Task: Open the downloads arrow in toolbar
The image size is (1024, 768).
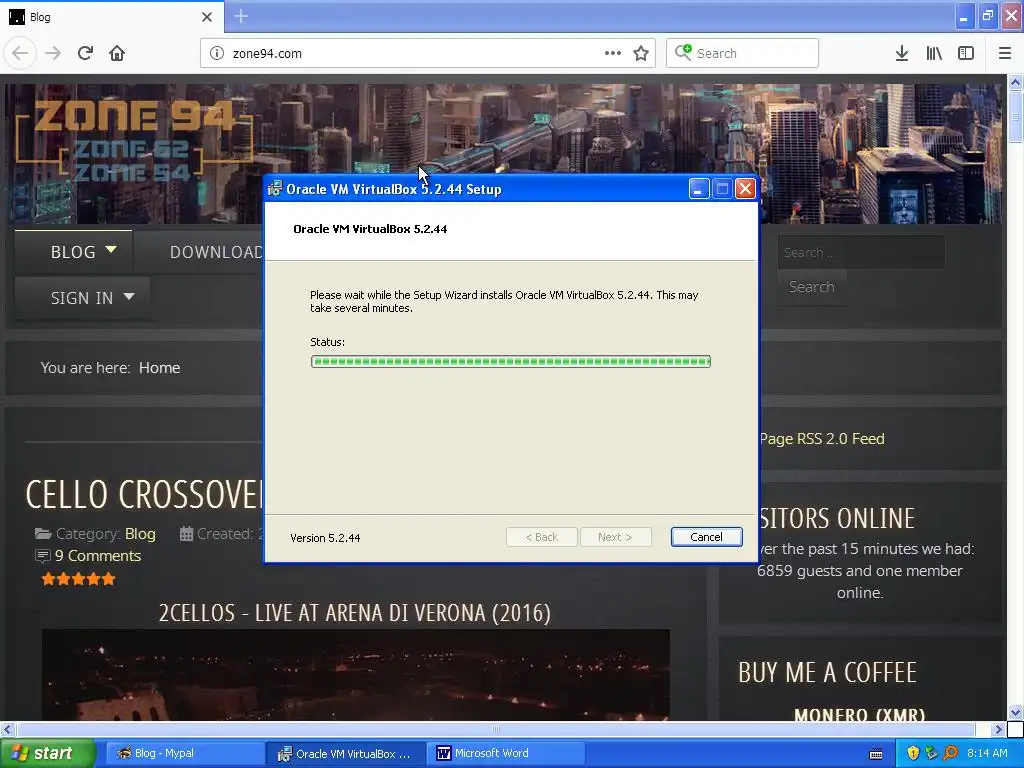Action: click(x=902, y=53)
